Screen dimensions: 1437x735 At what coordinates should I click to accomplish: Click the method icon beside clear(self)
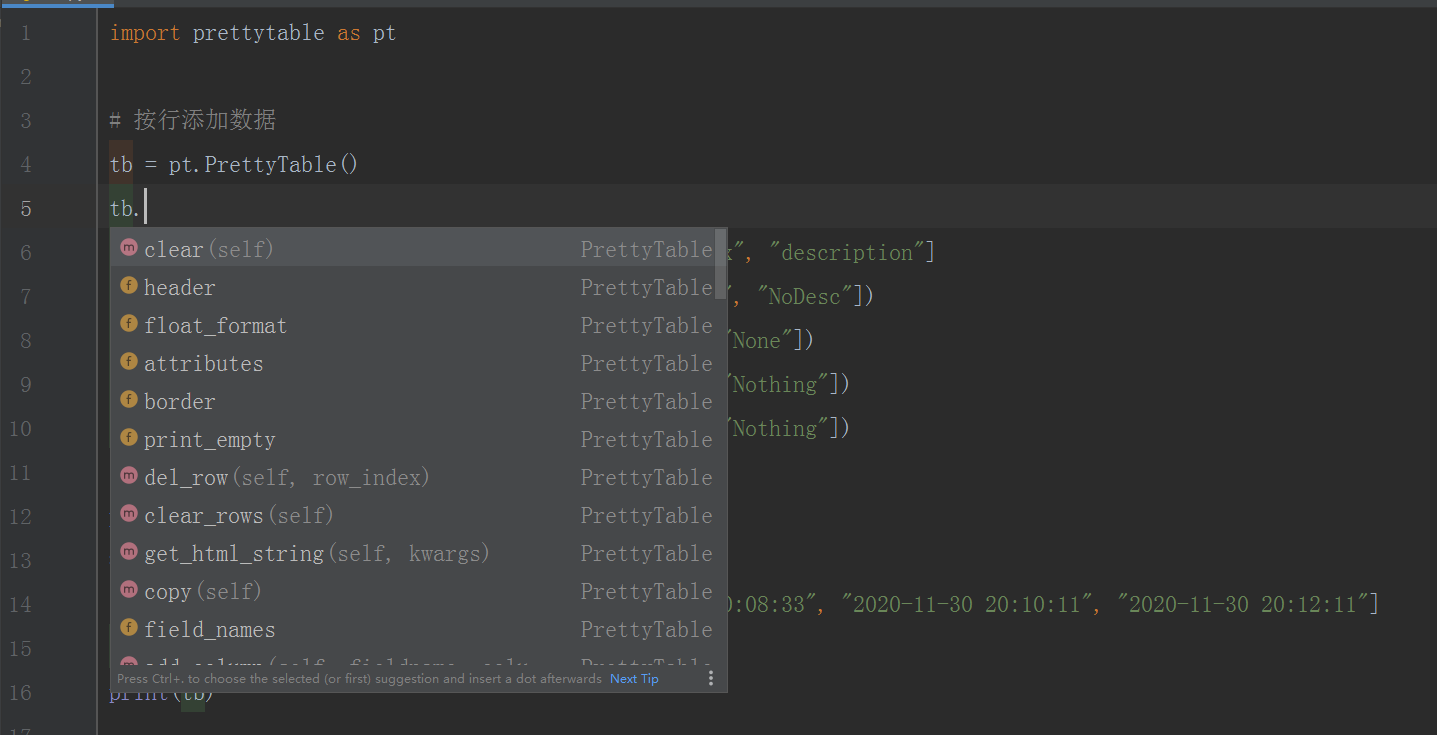point(128,247)
